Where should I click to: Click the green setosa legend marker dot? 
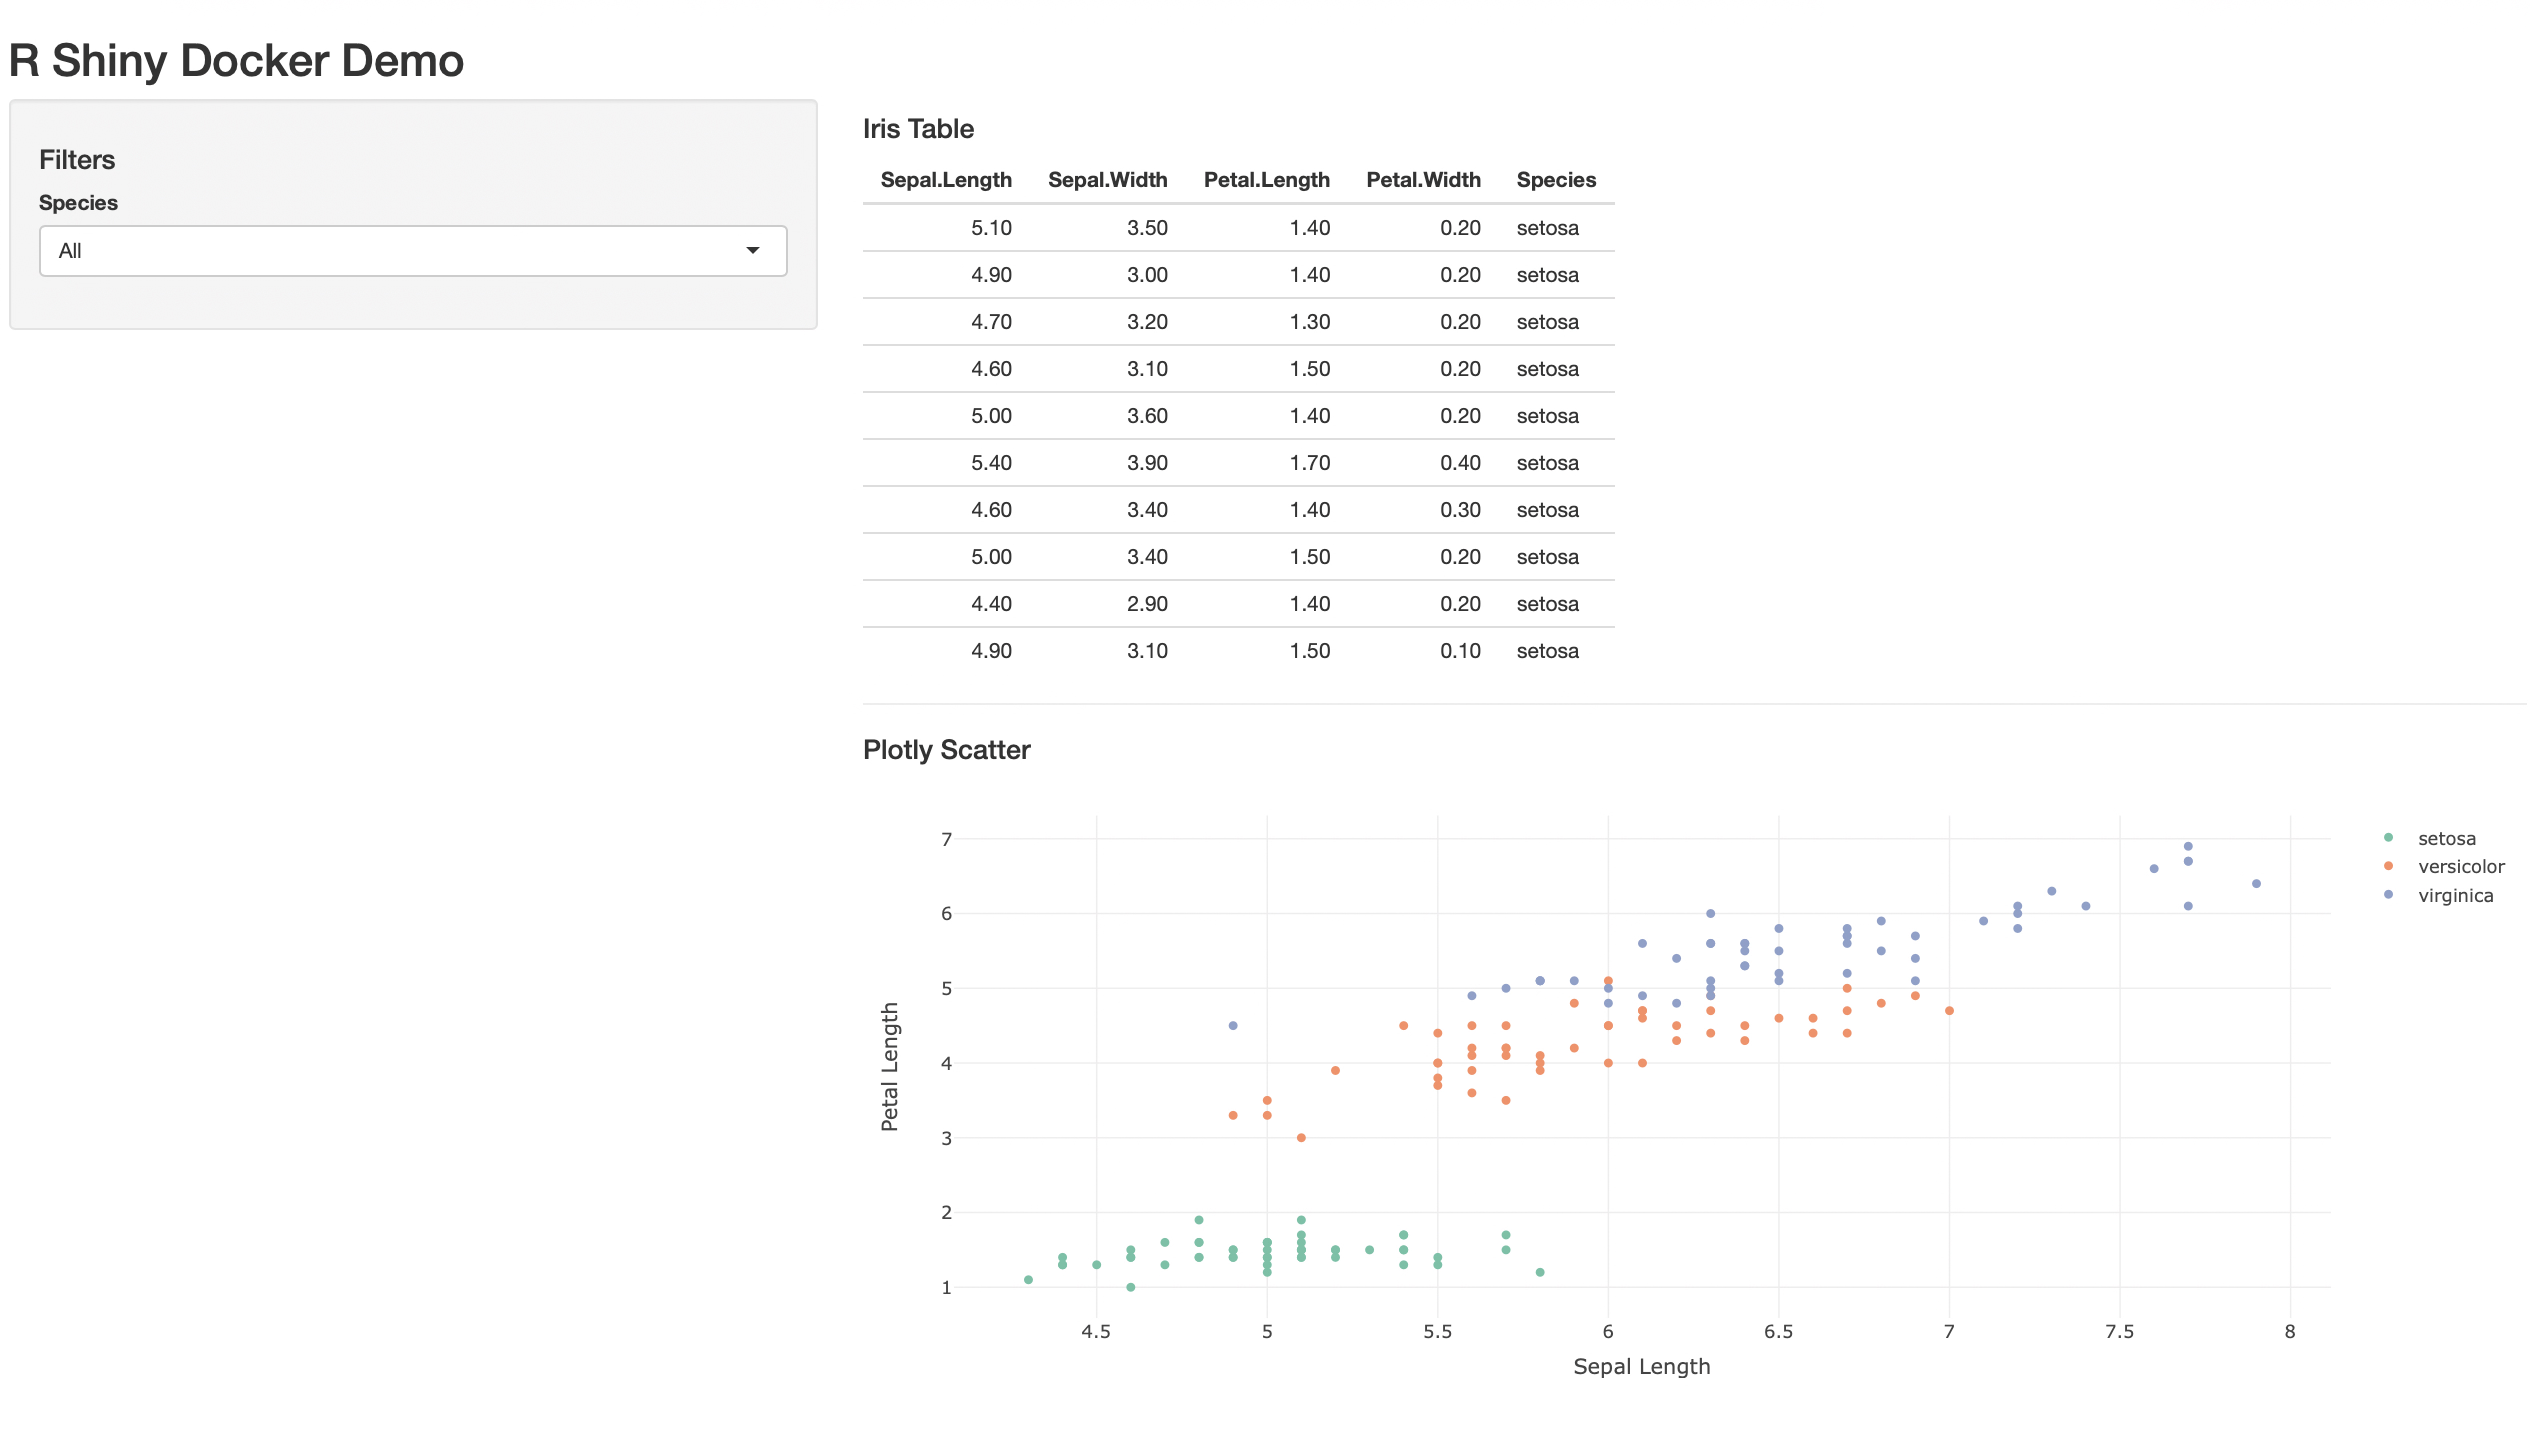click(2388, 838)
